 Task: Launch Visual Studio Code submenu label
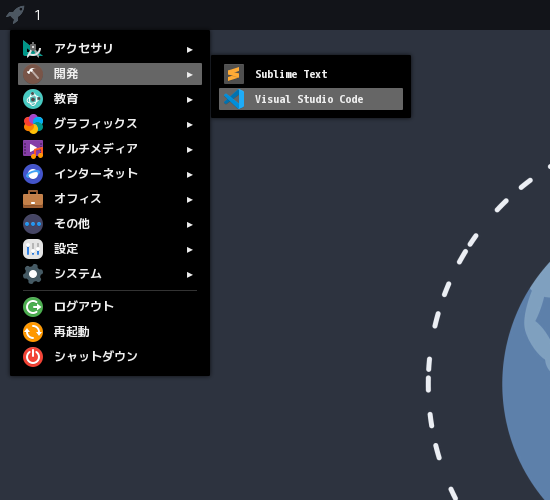pos(309,99)
